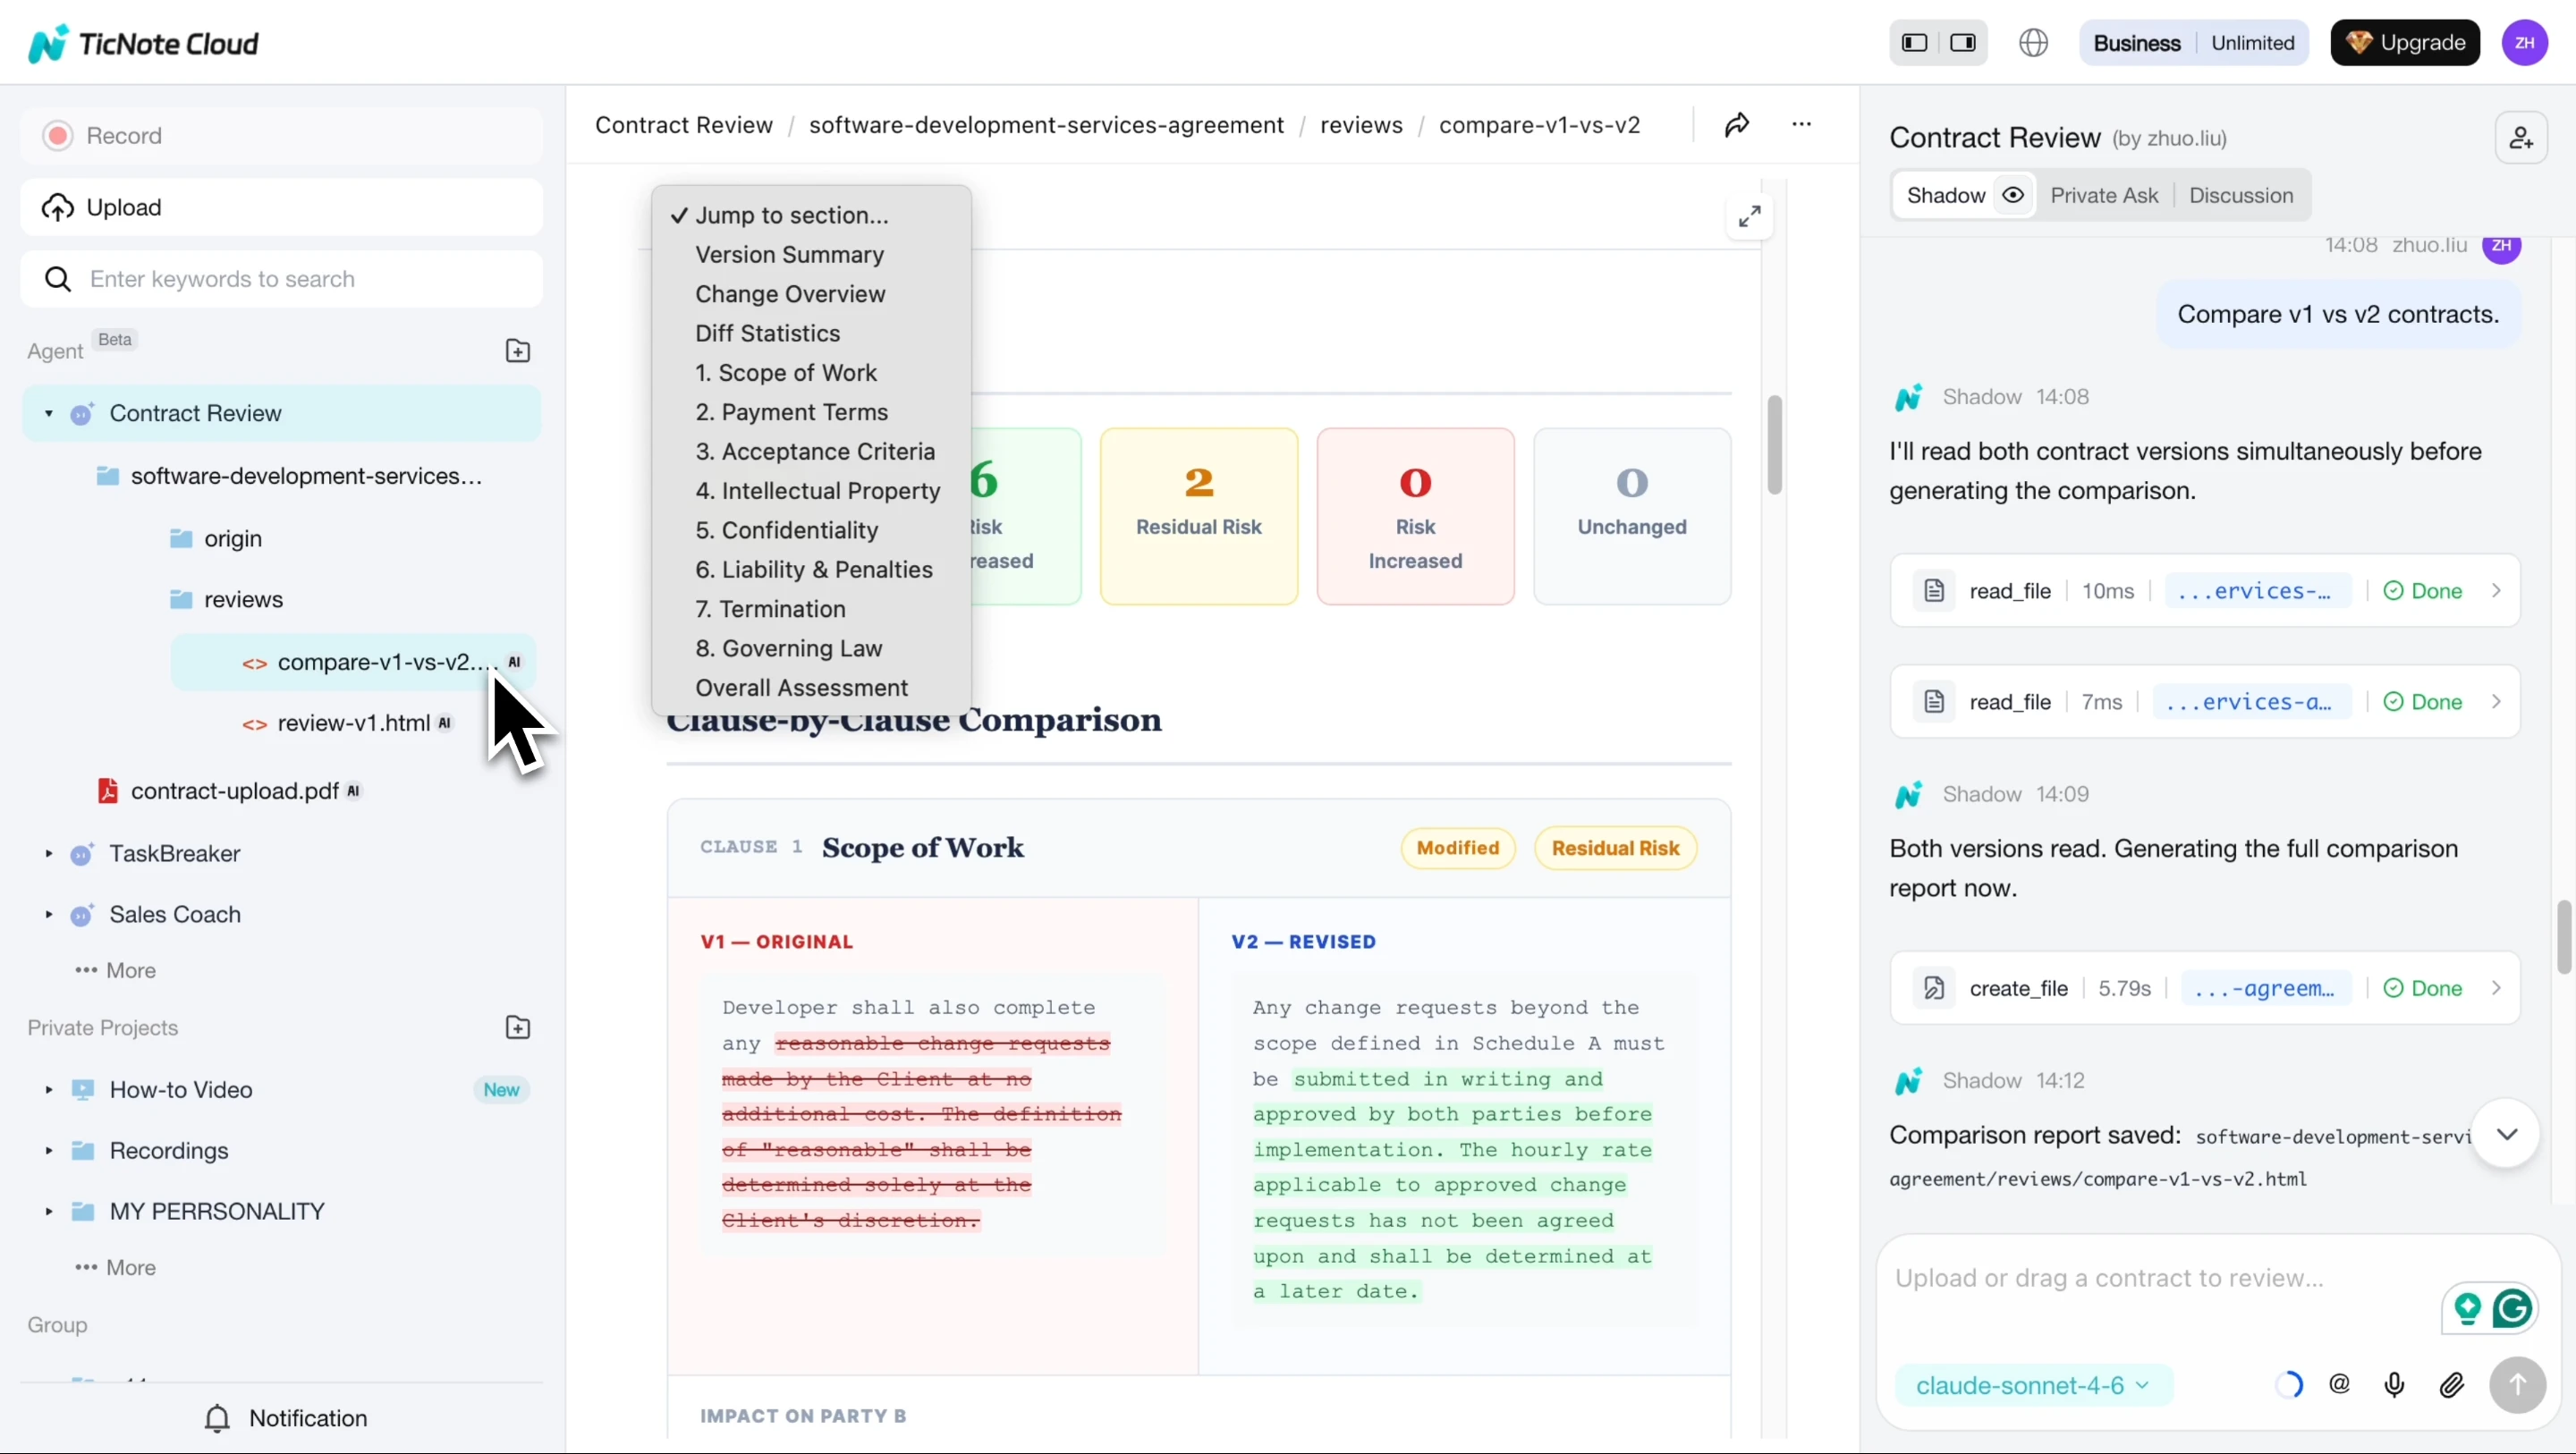Switch to Shadow tab

1945,195
